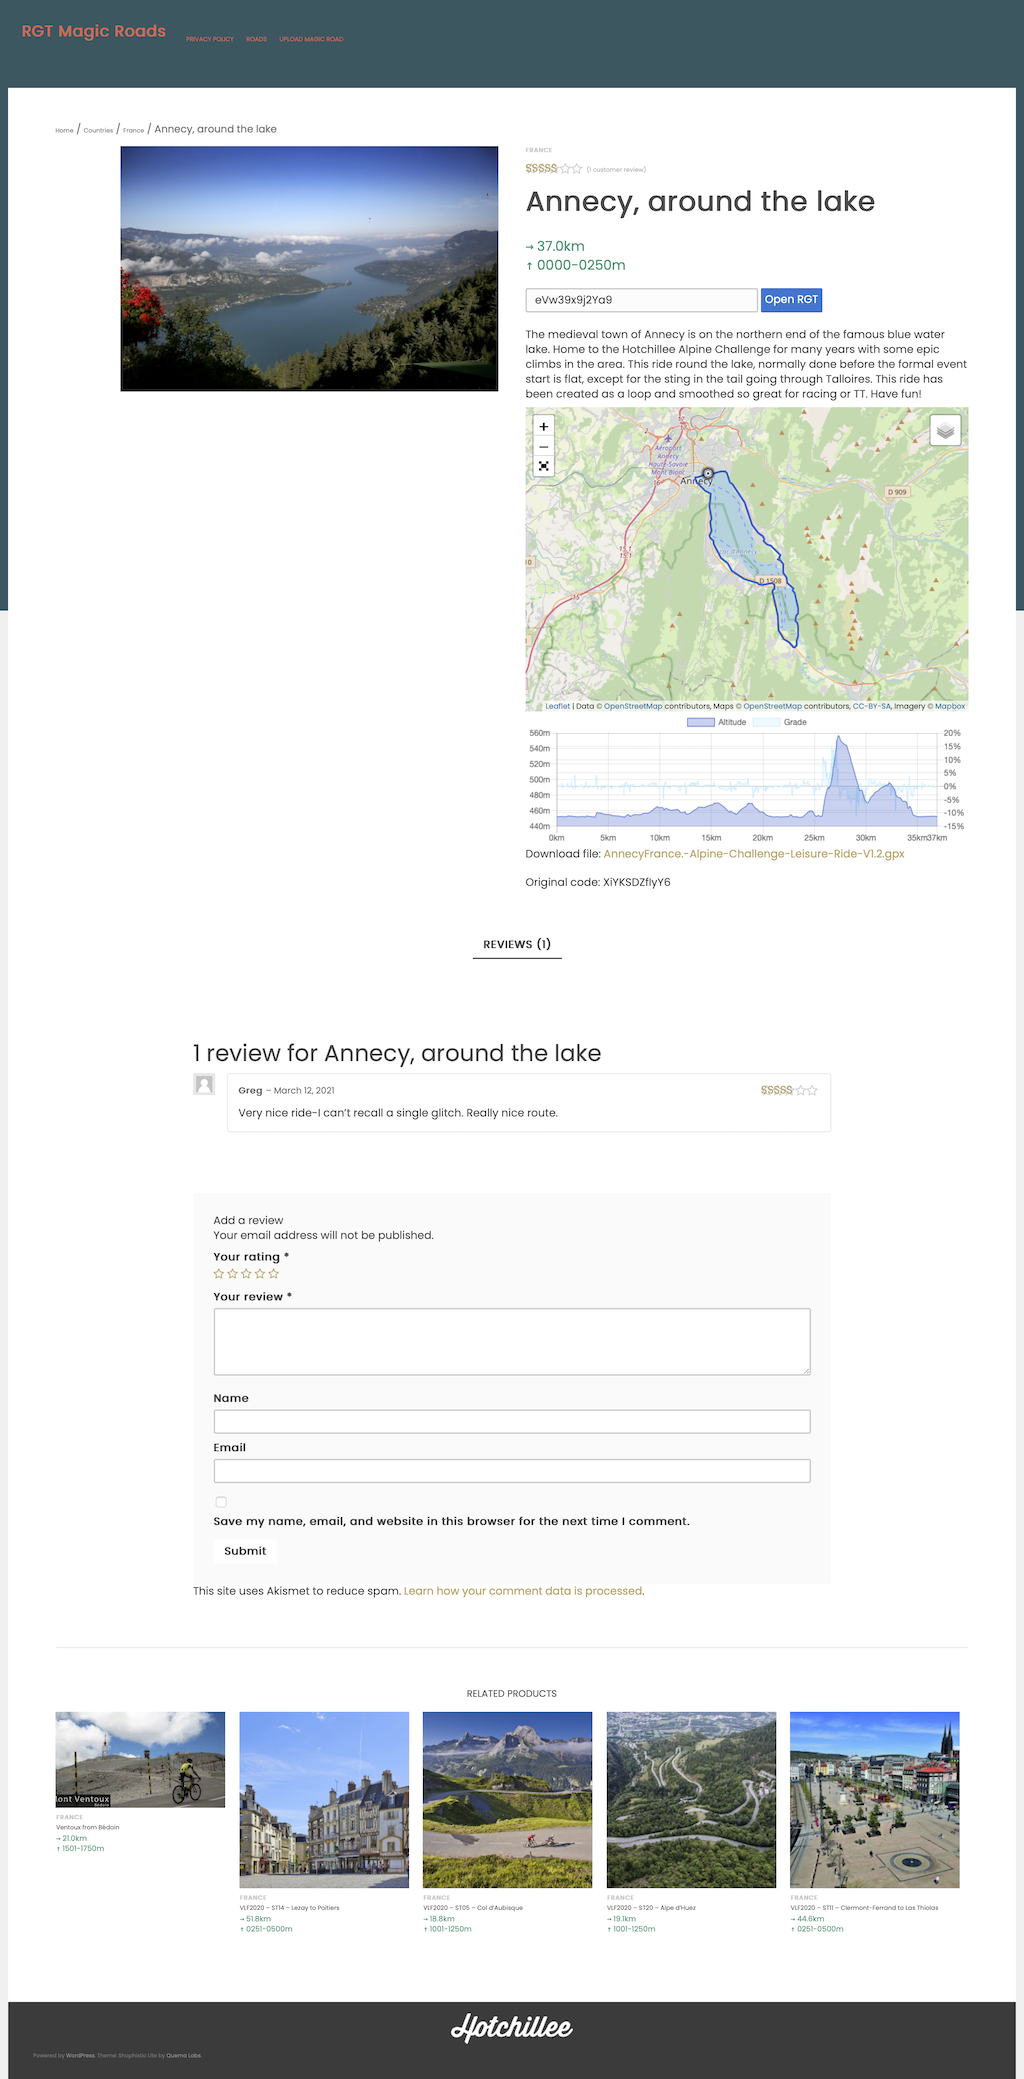1024x2079 pixels.
Task: Submit the review form
Action: pos(245,1551)
